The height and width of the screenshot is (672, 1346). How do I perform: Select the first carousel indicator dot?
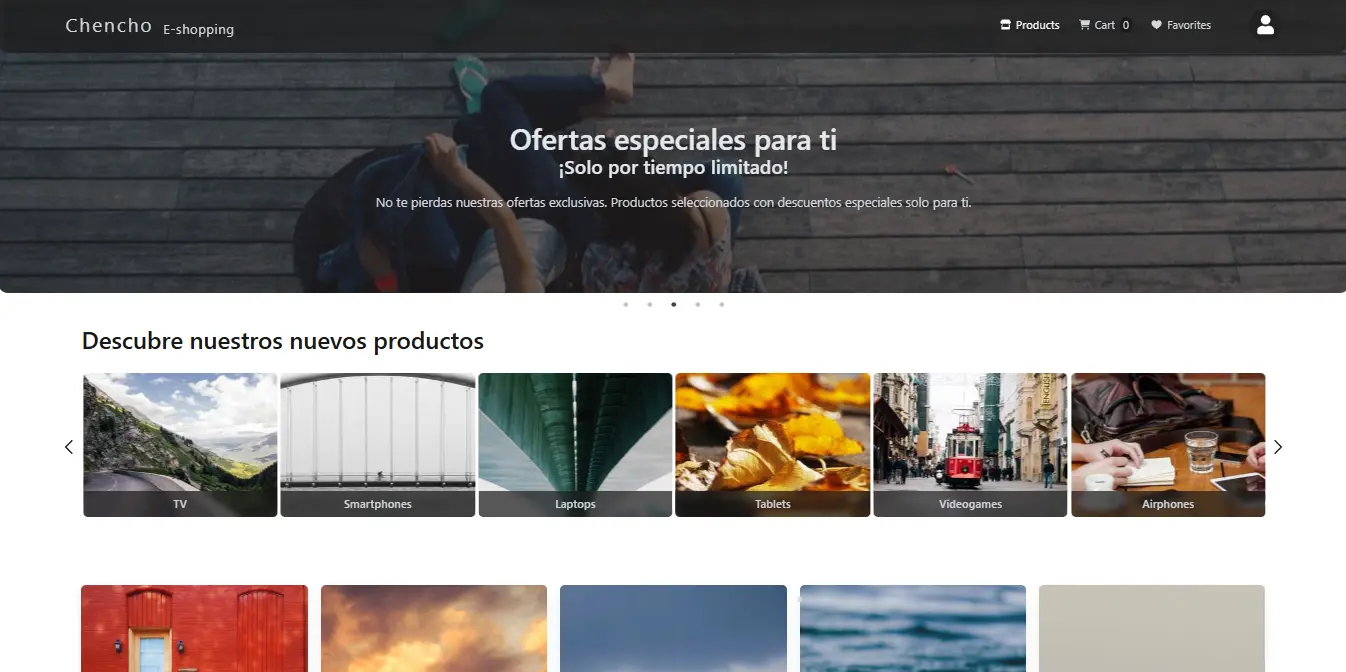coord(626,304)
